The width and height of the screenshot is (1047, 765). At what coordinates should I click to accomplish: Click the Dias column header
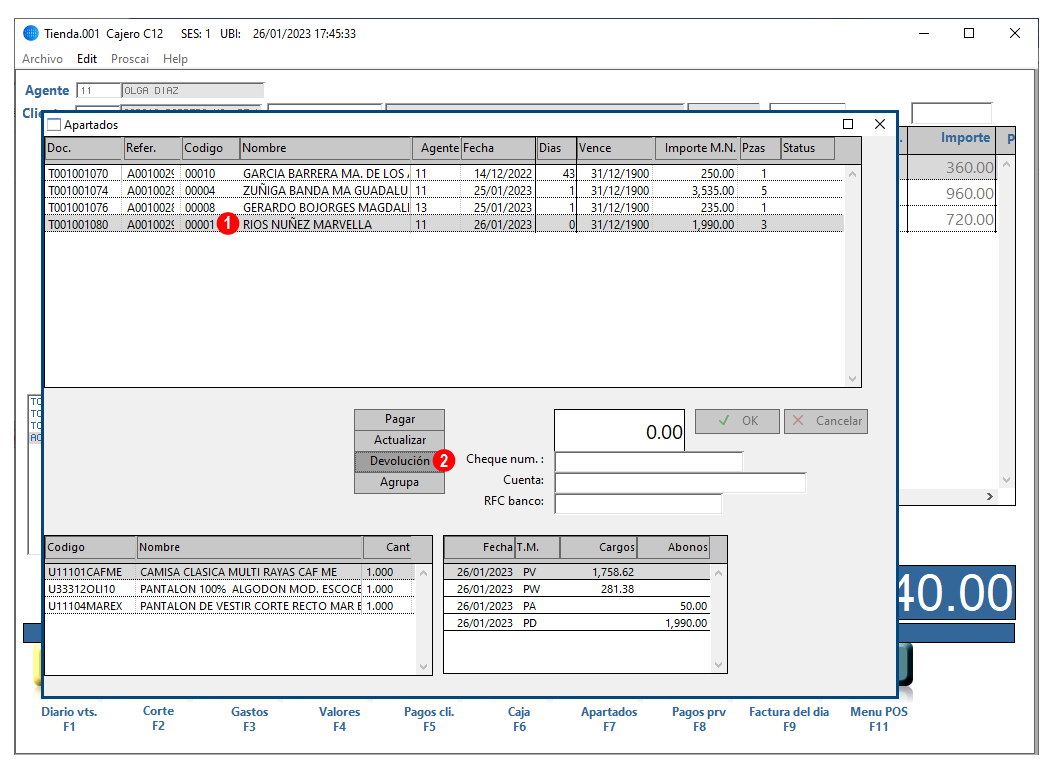pyautogui.click(x=556, y=148)
